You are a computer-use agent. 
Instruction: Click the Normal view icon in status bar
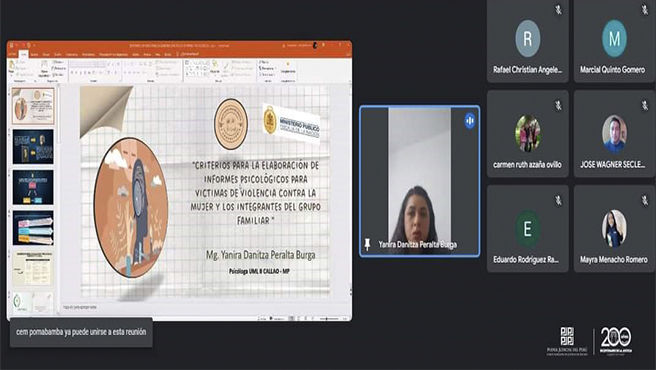pos(291,319)
